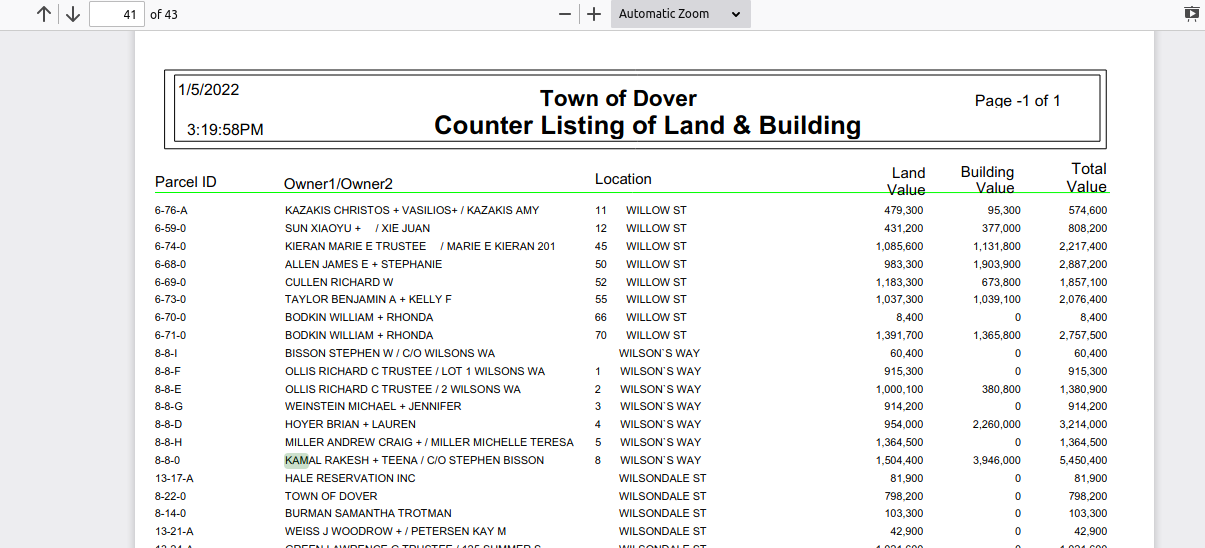Select HOYER BRIAN + LAUREN
This screenshot has width=1205, height=548.
coord(350,425)
